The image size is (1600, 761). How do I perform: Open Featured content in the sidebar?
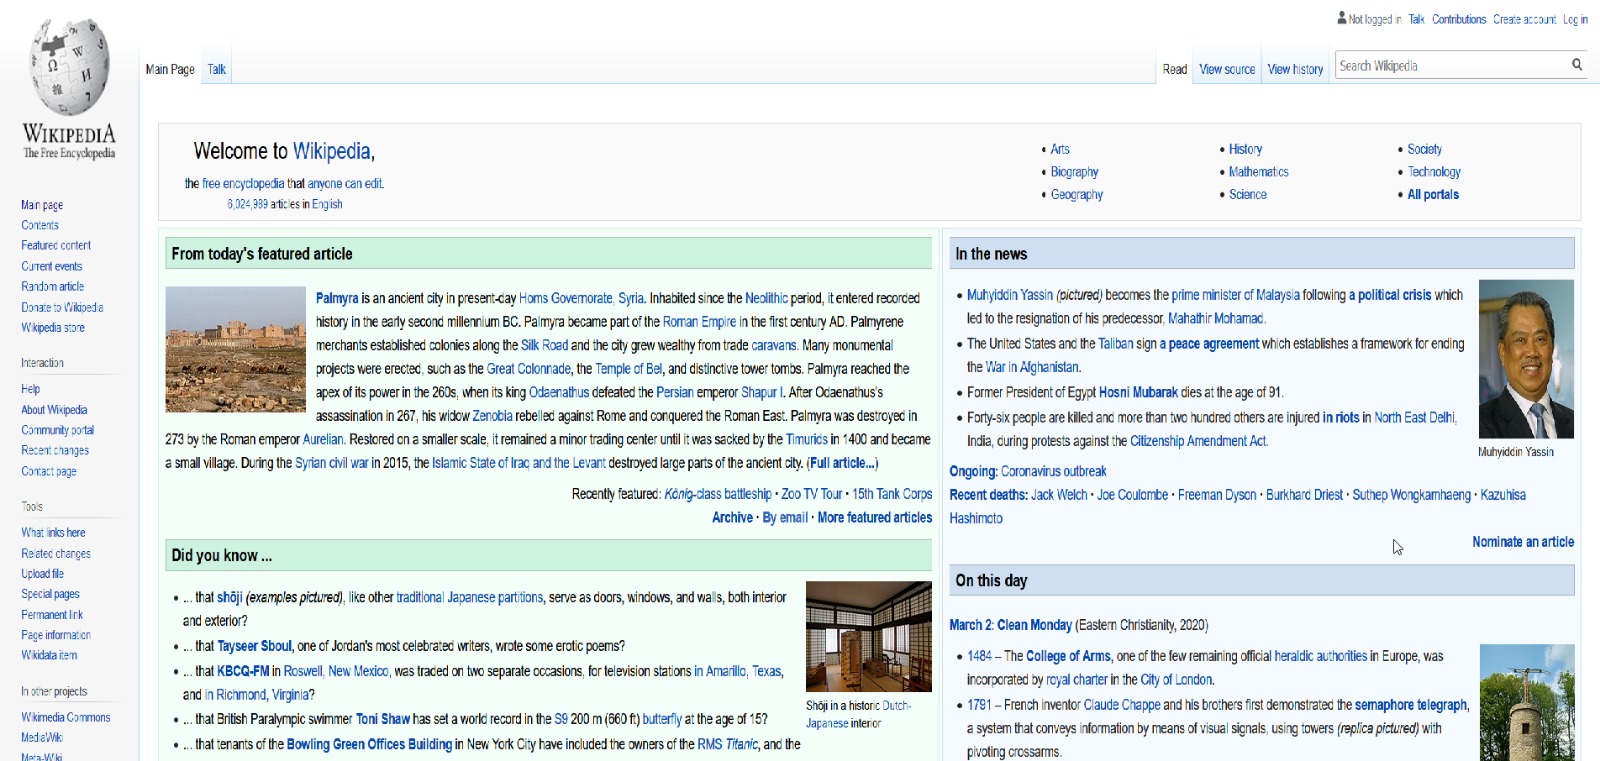56,245
